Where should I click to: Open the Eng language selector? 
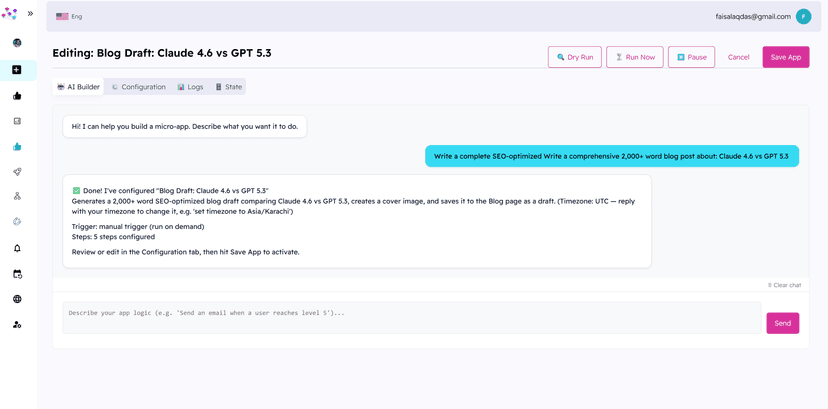click(77, 16)
